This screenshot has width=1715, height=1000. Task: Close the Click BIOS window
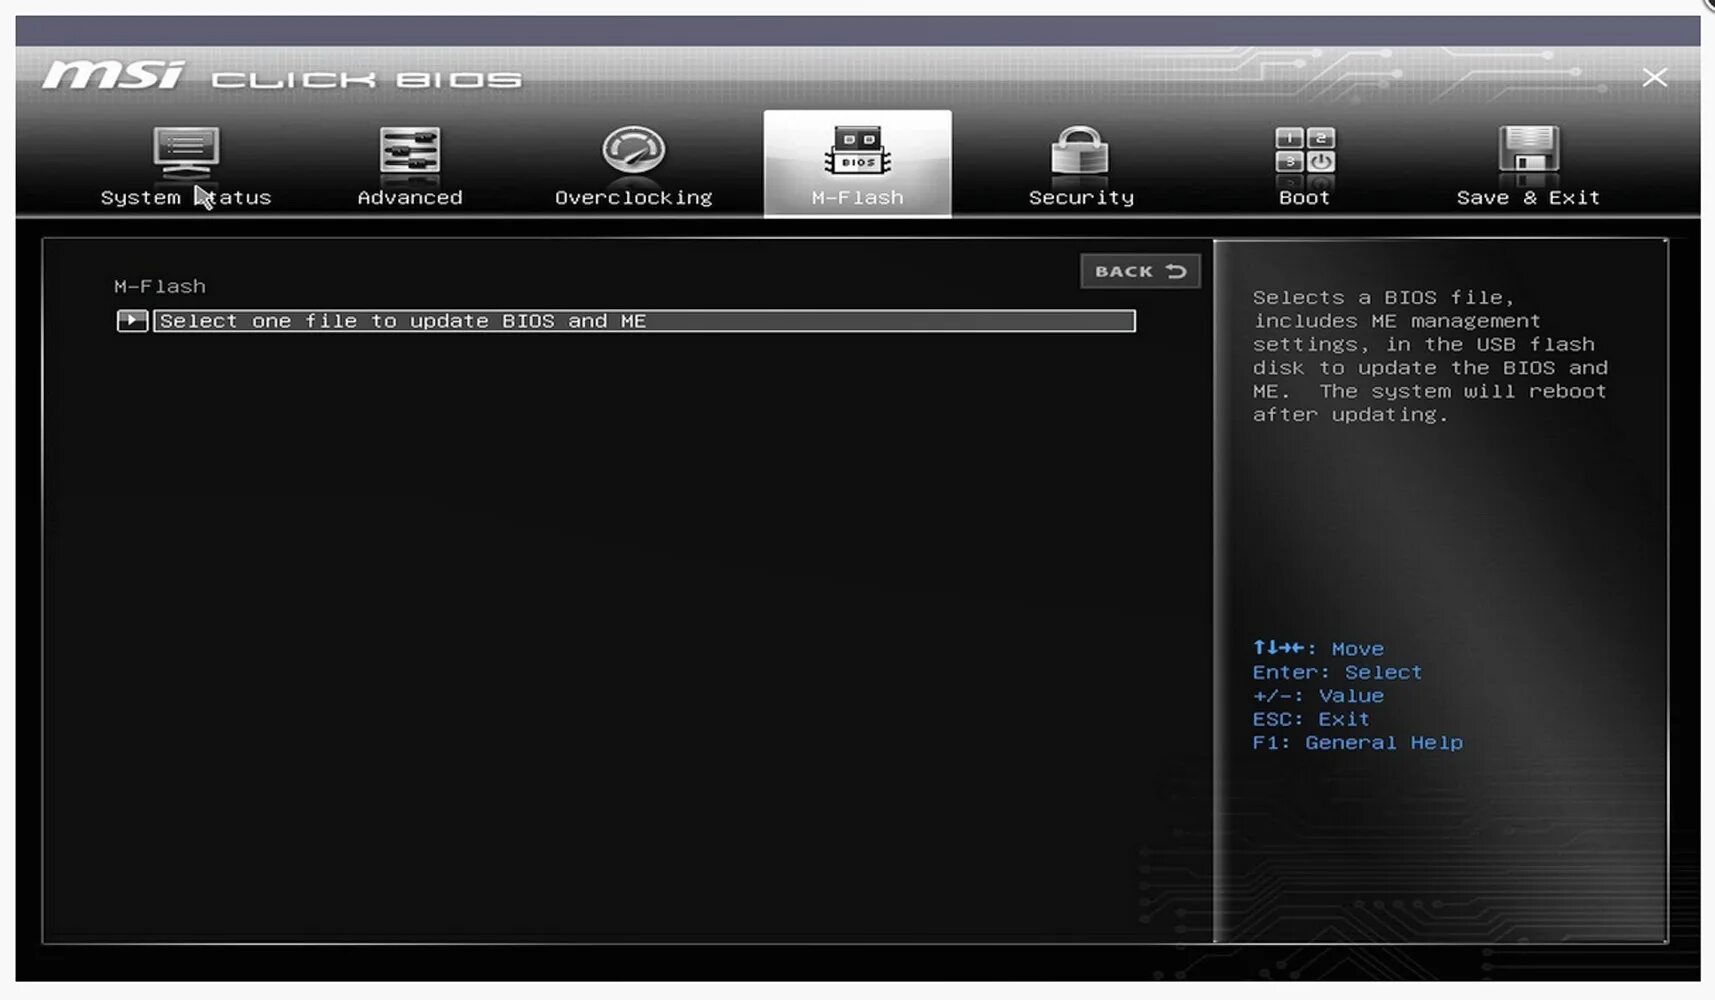click(1654, 77)
